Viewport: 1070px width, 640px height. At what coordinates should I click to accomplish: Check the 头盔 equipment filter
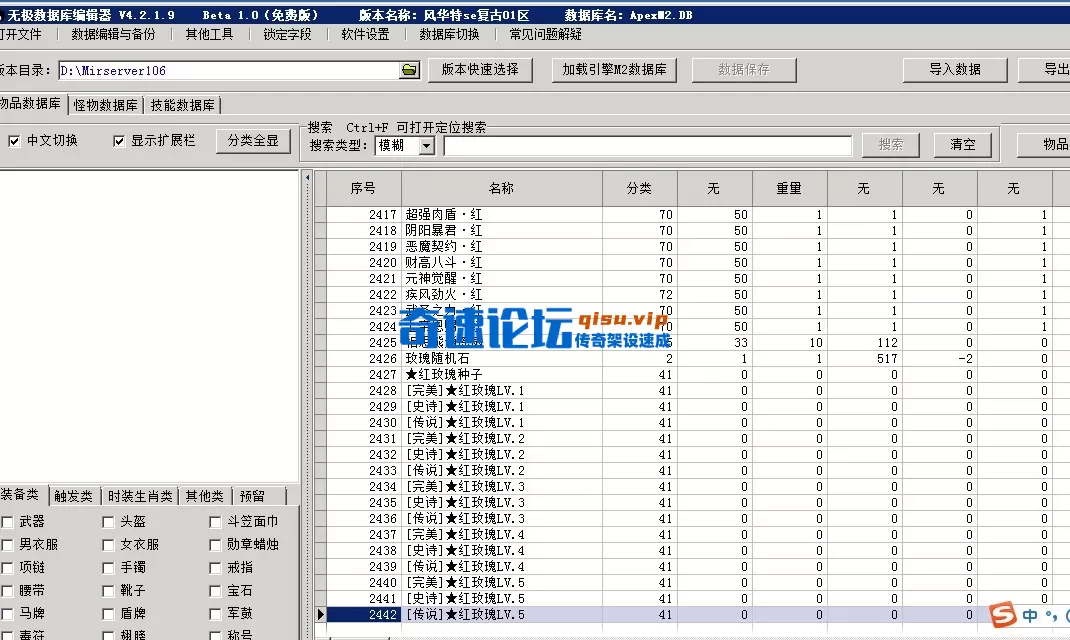click(x=107, y=520)
